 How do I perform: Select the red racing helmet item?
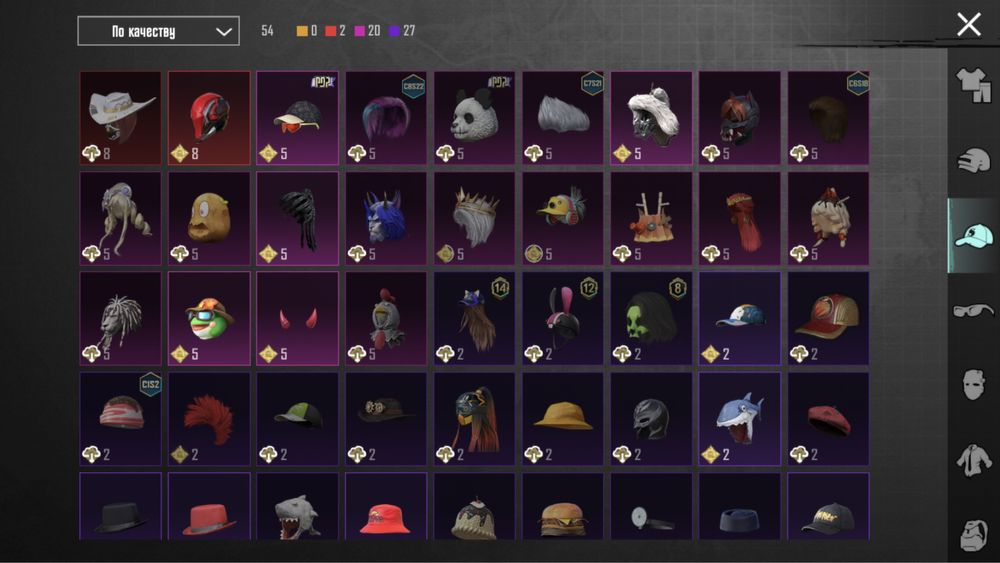pos(209,118)
